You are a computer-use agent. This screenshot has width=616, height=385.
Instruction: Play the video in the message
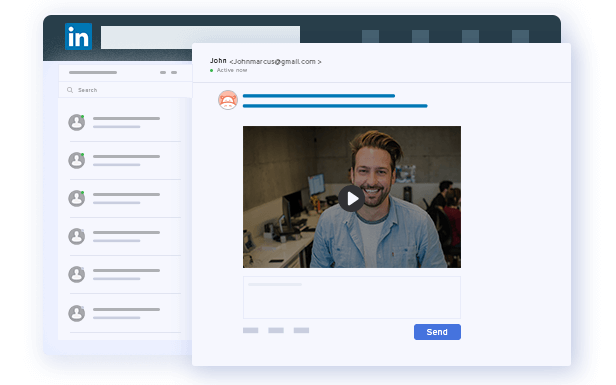[352, 198]
